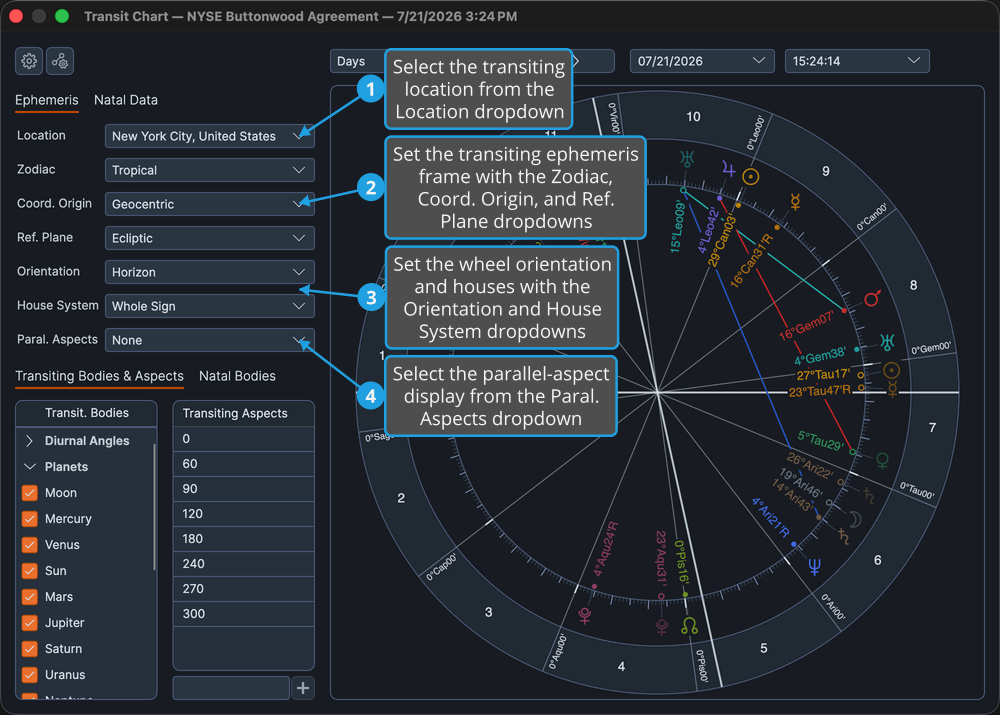The height and width of the screenshot is (715, 1000).
Task: Open the date 07/21/2026 dropdown
Action: (702, 61)
